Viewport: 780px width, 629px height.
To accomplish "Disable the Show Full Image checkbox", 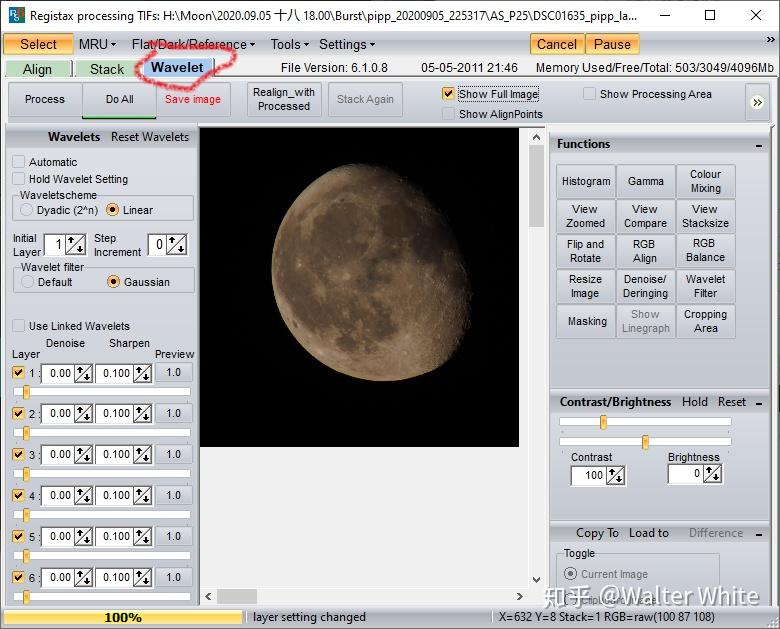I will [448, 94].
